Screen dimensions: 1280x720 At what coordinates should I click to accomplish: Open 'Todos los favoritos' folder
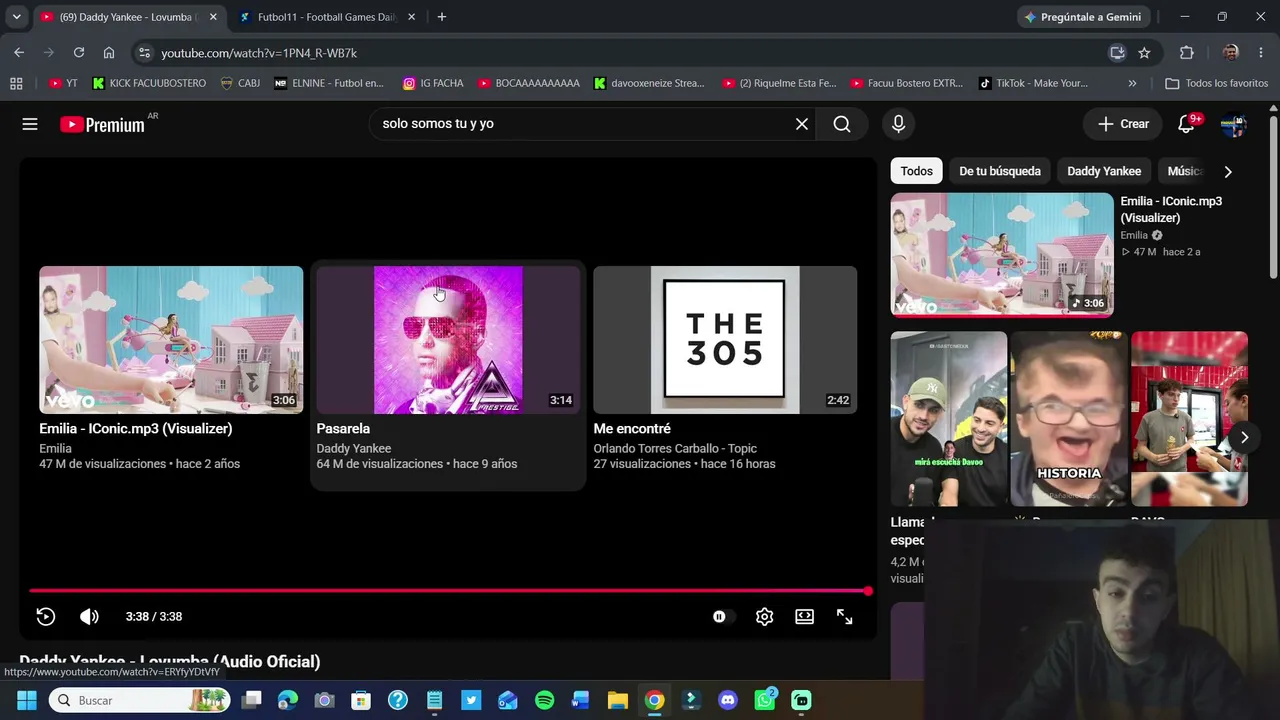coord(1217,83)
